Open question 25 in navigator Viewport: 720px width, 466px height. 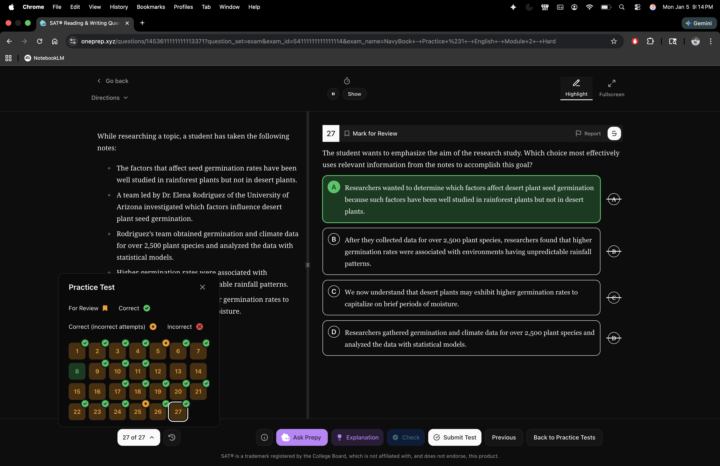pyautogui.click(x=138, y=412)
